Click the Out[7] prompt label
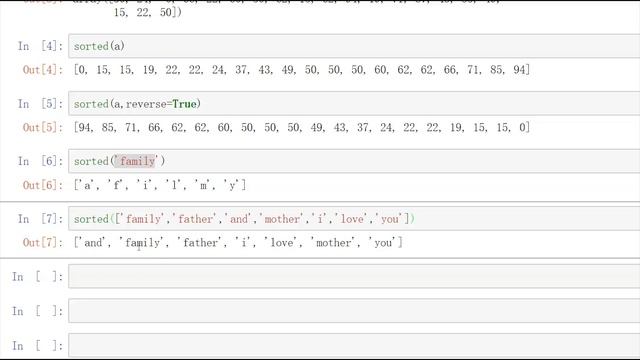 click(43, 243)
